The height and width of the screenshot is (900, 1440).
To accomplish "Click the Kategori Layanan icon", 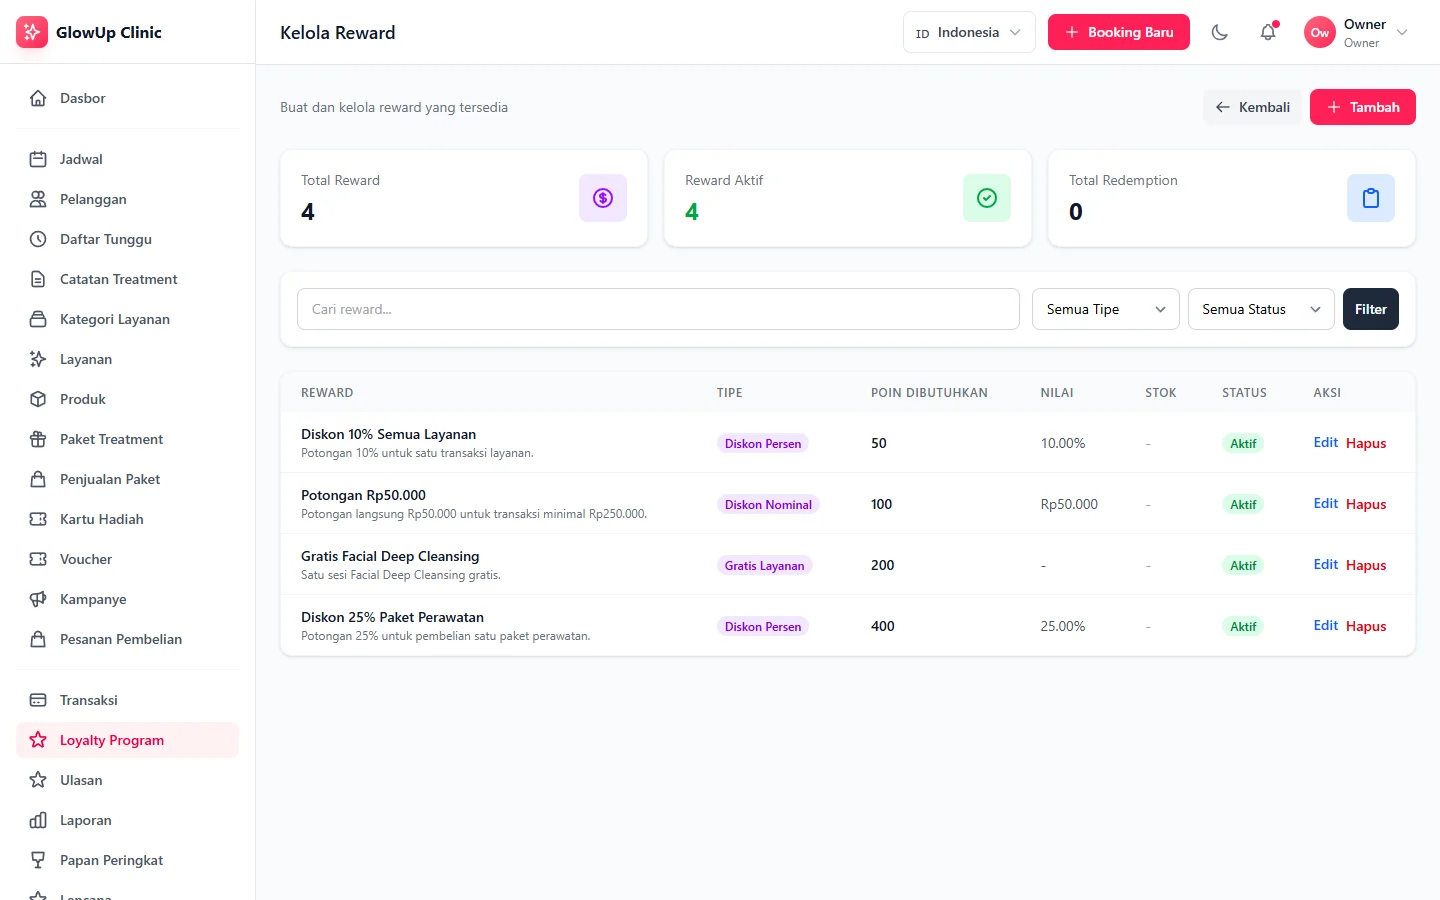I will pyautogui.click(x=38, y=319).
